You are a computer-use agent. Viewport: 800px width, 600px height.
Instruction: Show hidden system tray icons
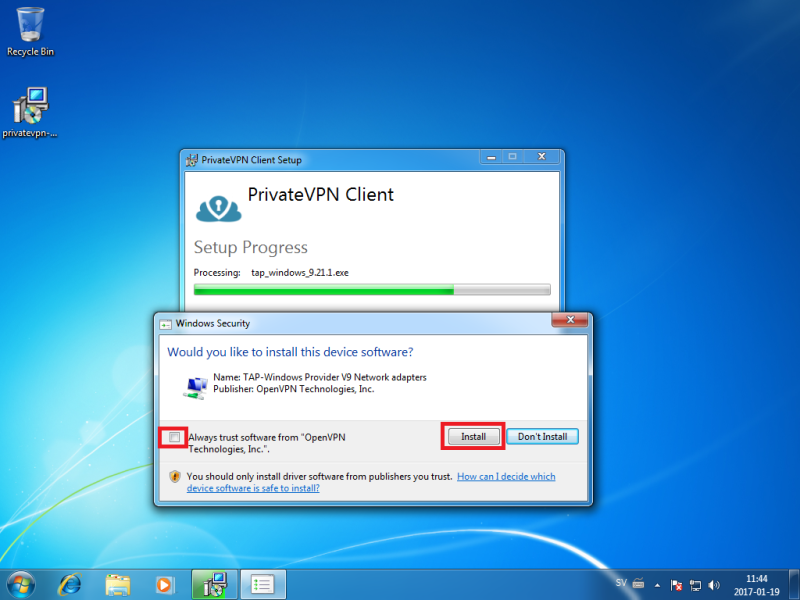656,583
